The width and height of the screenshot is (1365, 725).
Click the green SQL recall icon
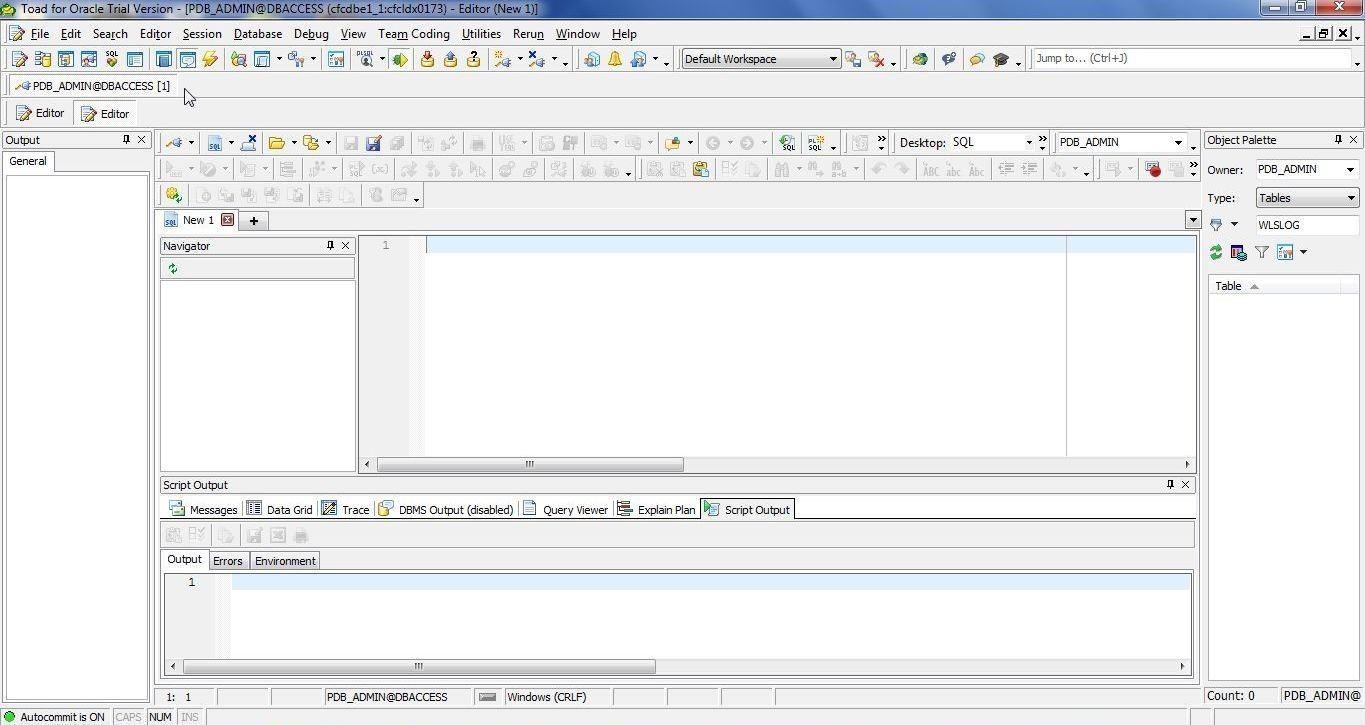788,142
